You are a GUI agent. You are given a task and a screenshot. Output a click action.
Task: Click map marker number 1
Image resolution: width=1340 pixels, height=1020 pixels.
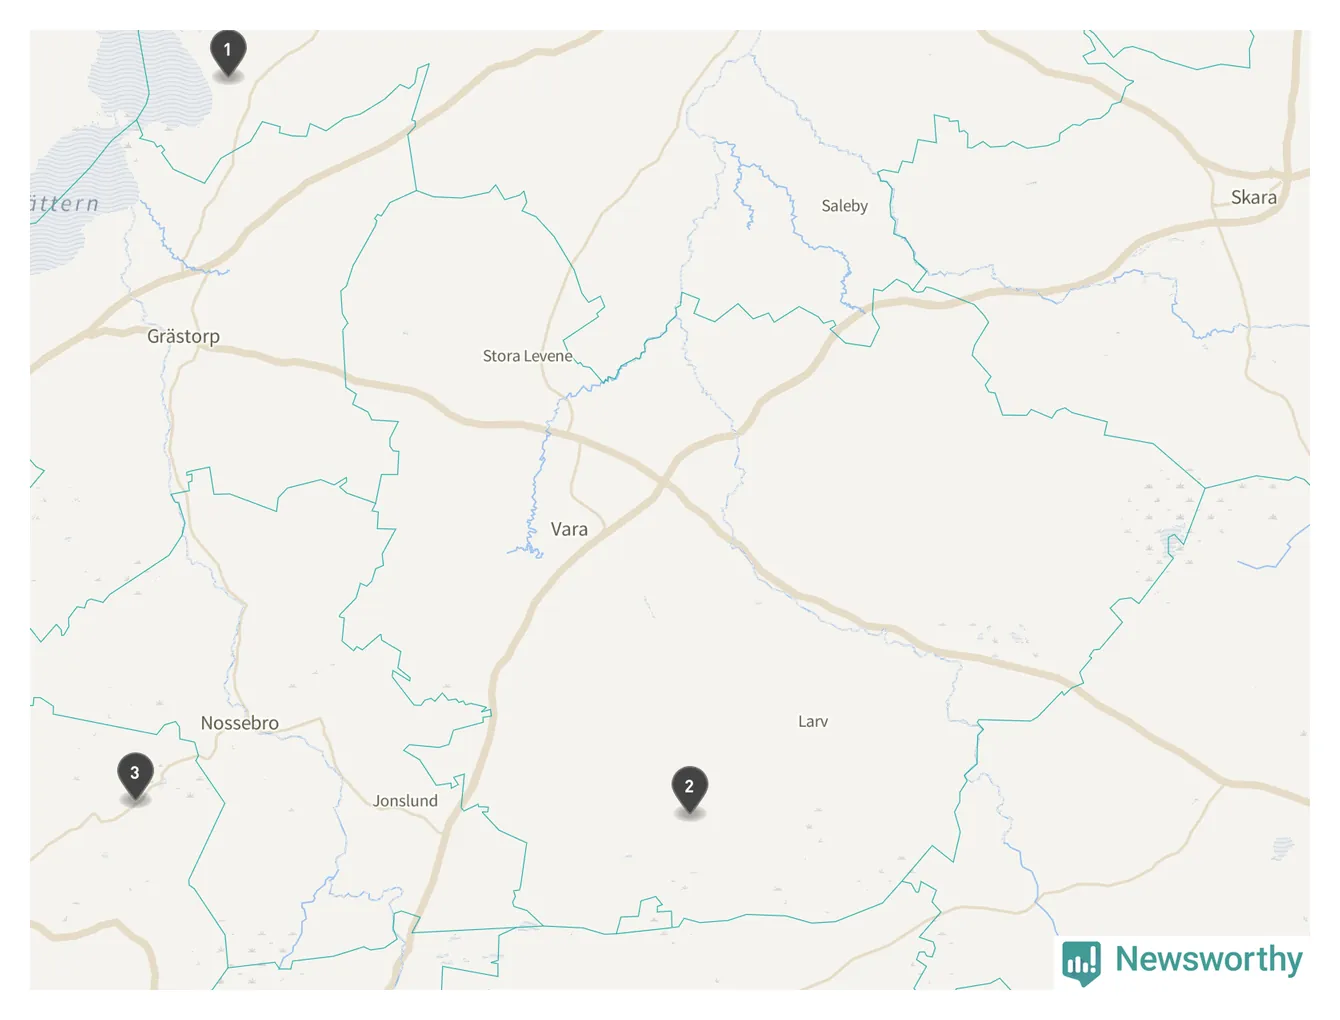coord(228,52)
